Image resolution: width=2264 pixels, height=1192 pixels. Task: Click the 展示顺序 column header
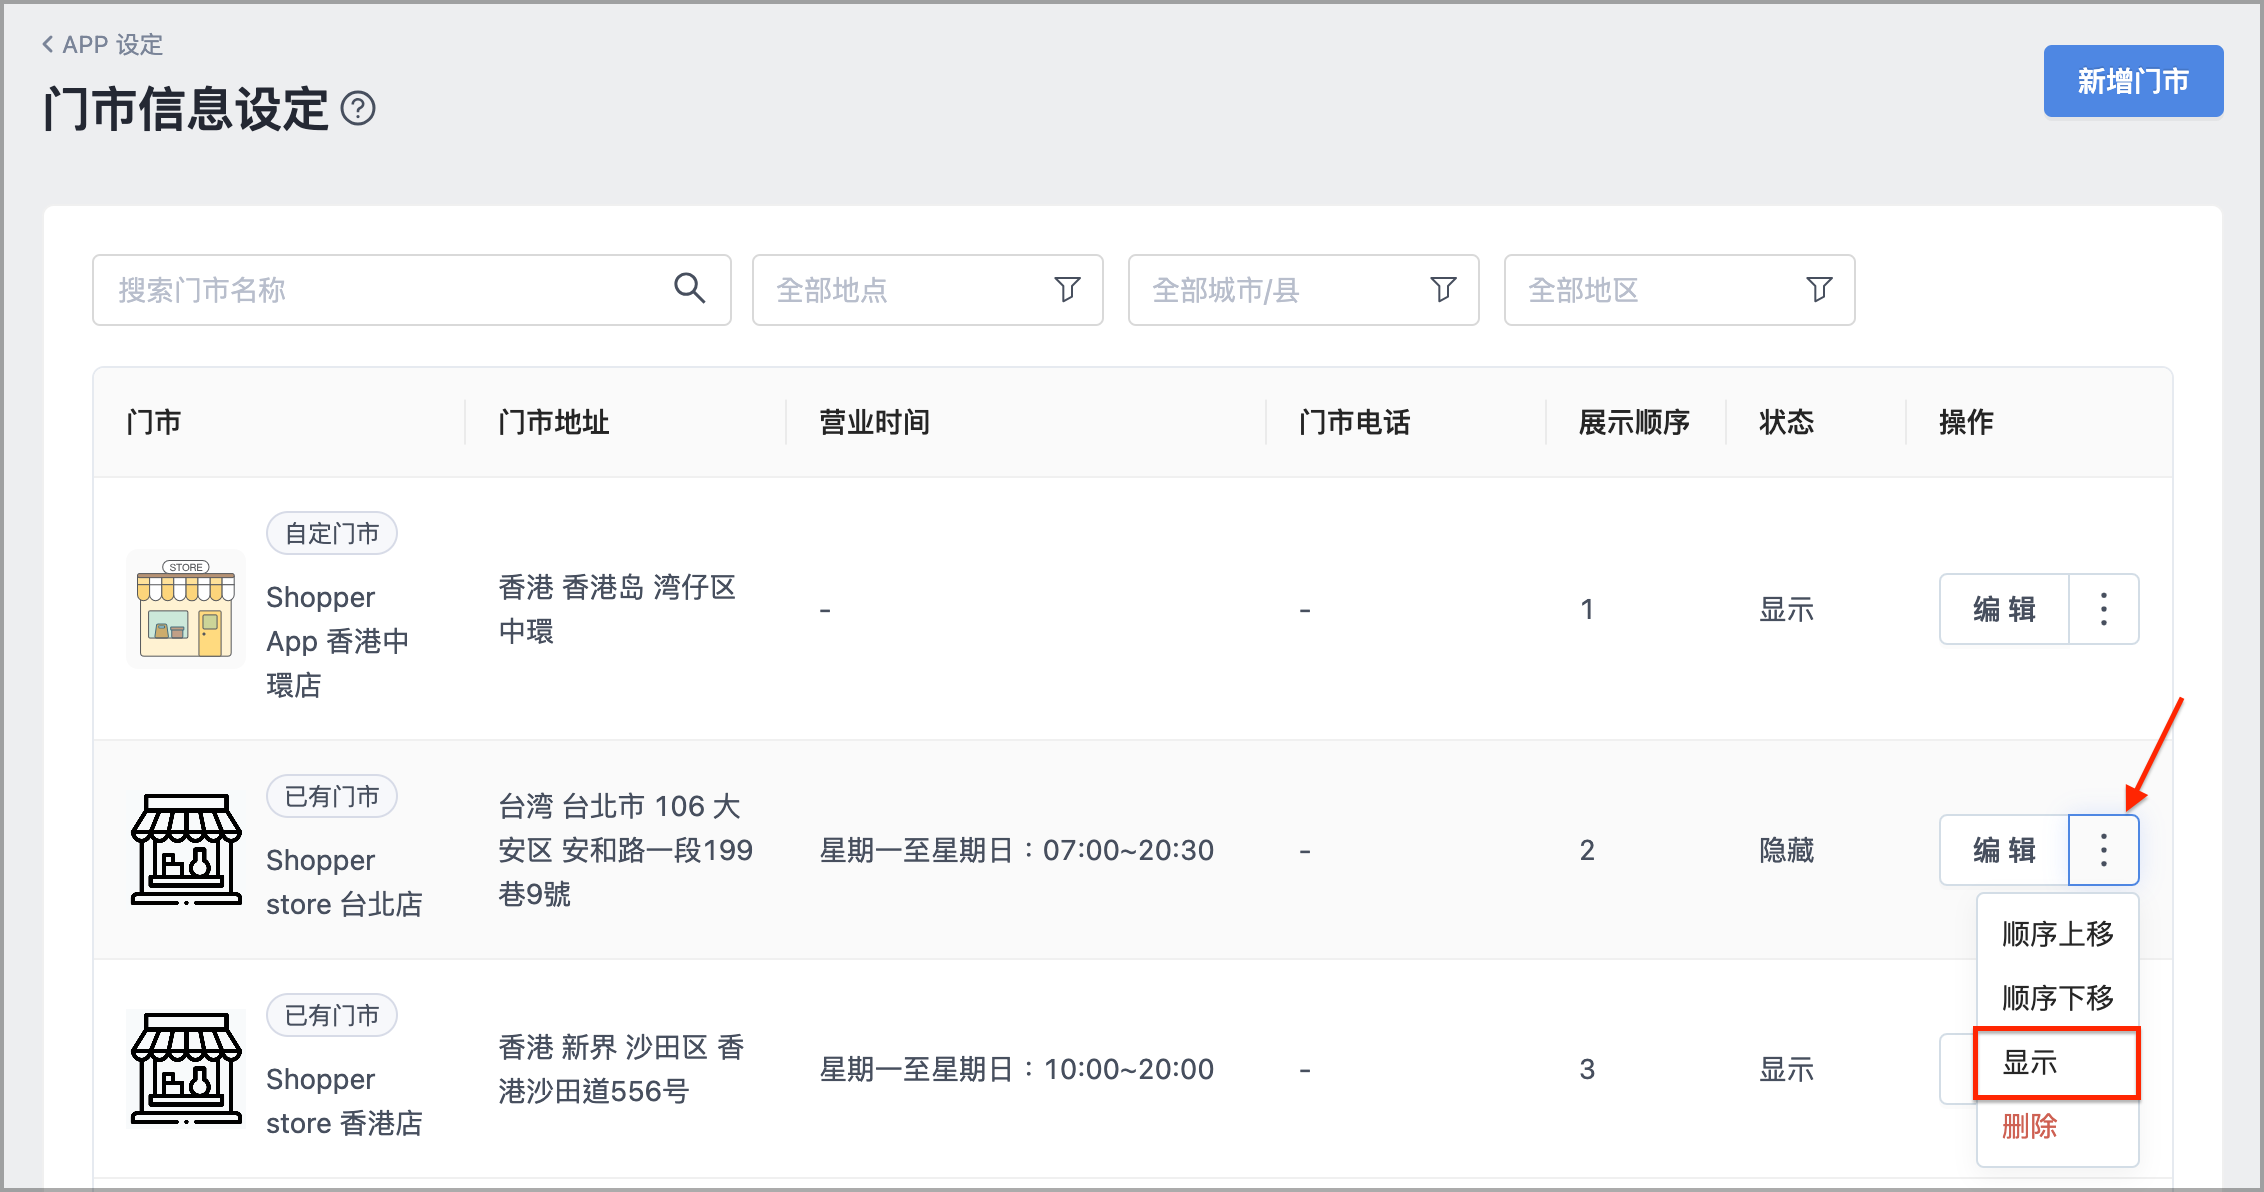coord(1635,422)
